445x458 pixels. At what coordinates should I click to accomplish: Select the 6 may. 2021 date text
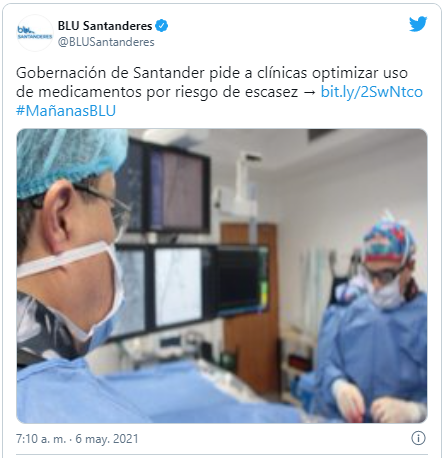107,439
